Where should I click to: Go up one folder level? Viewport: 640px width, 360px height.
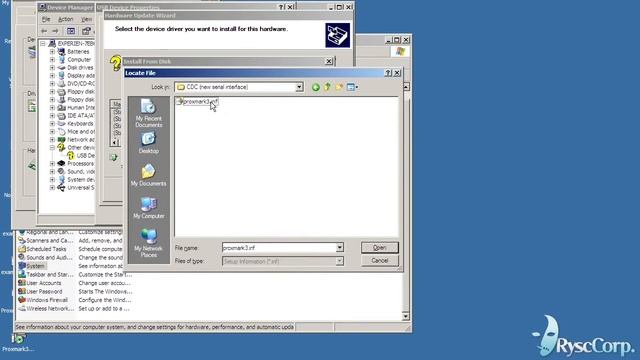pos(327,87)
